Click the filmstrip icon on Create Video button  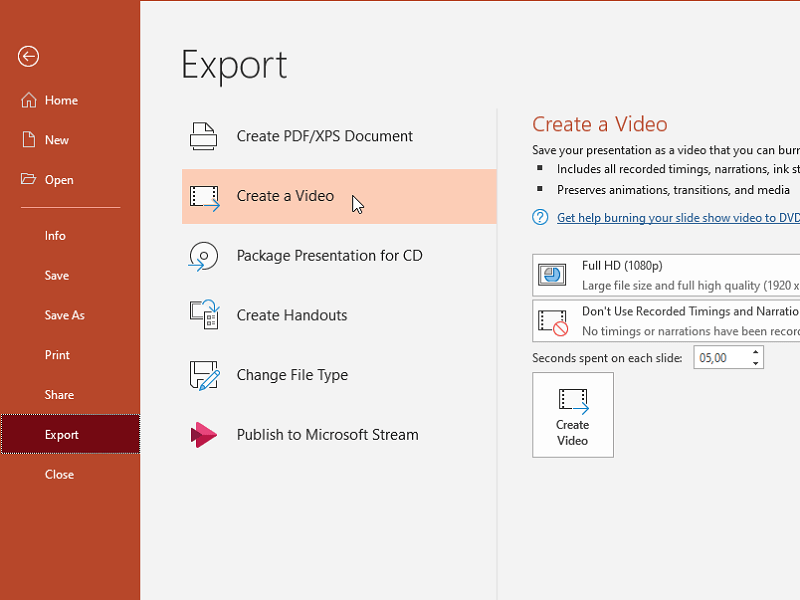pyautogui.click(x=572, y=402)
